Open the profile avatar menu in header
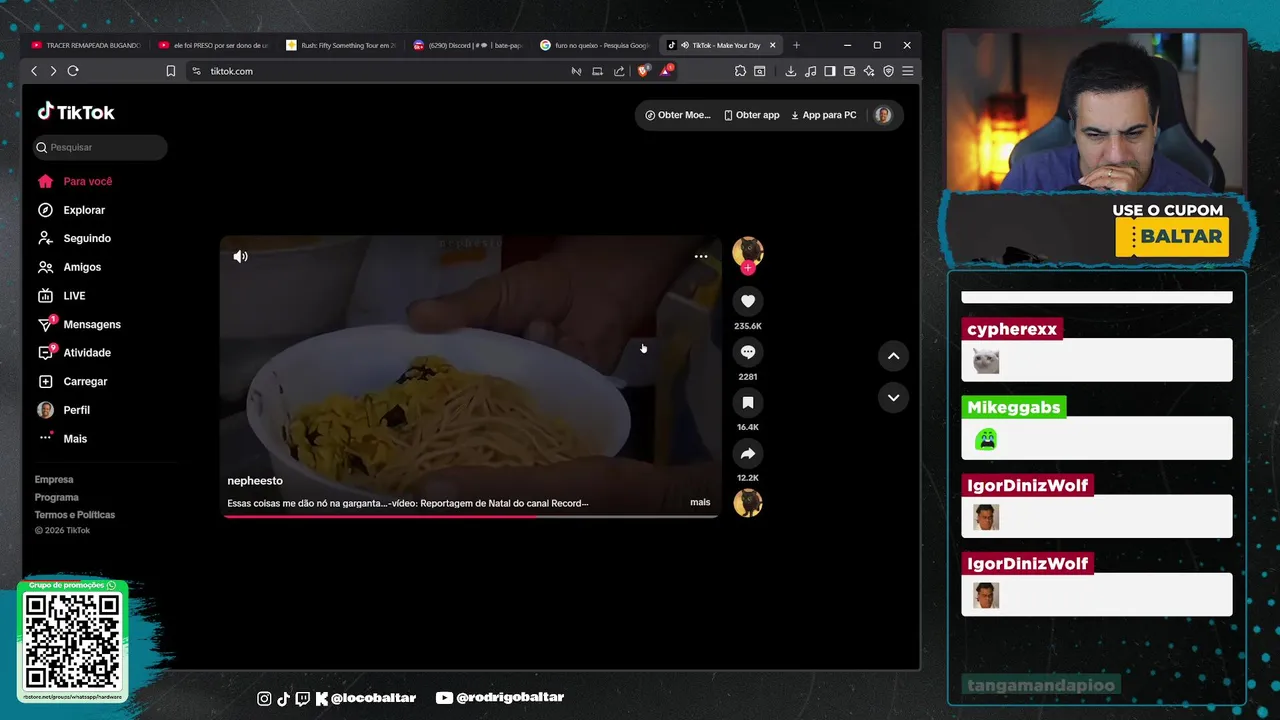This screenshot has width=1280, height=720. pyautogui.click(x=883, y=115)
